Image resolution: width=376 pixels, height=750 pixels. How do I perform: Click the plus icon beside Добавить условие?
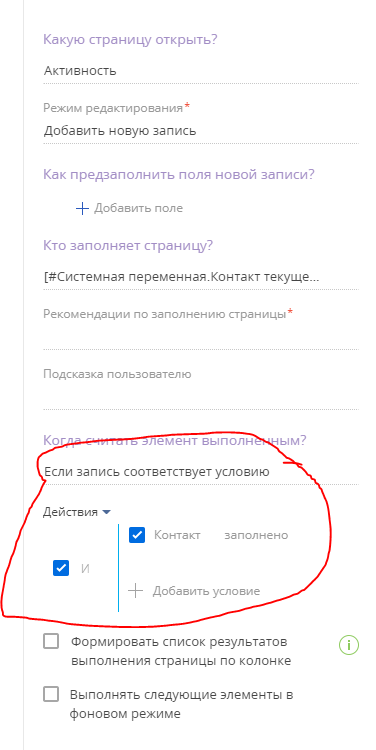click(x=136, y=591)
